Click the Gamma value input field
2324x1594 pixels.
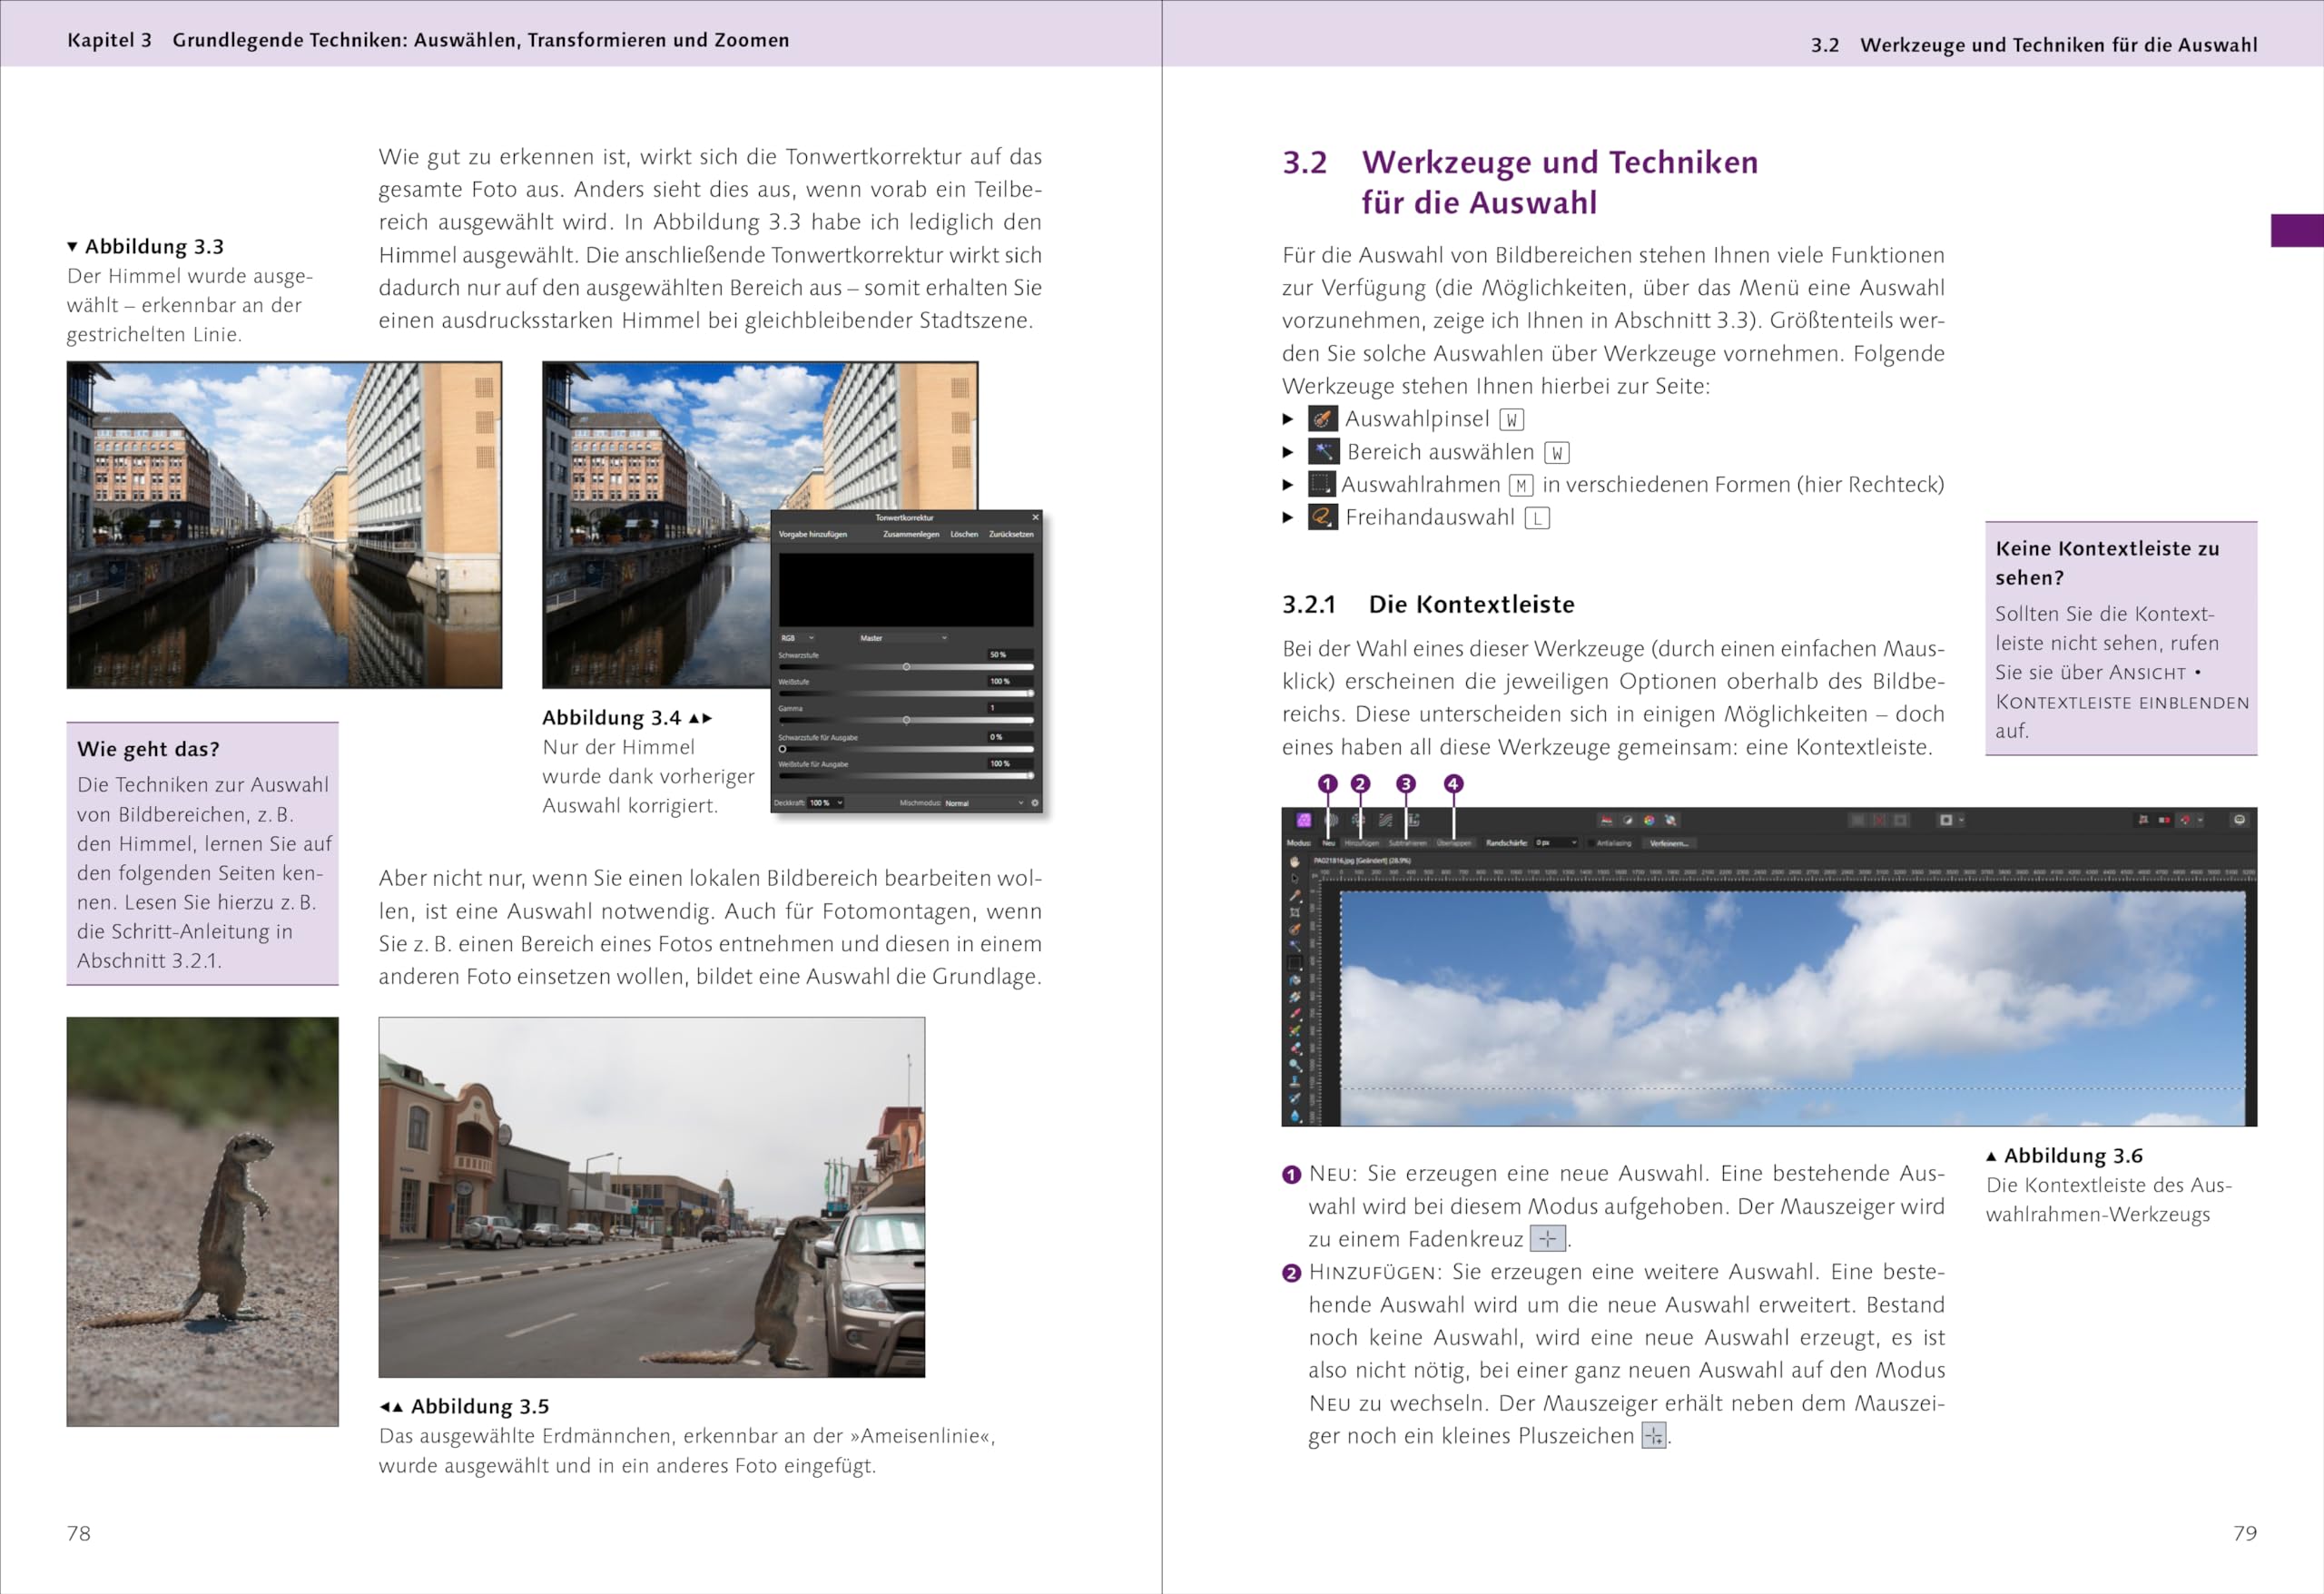pos(1010,708)
